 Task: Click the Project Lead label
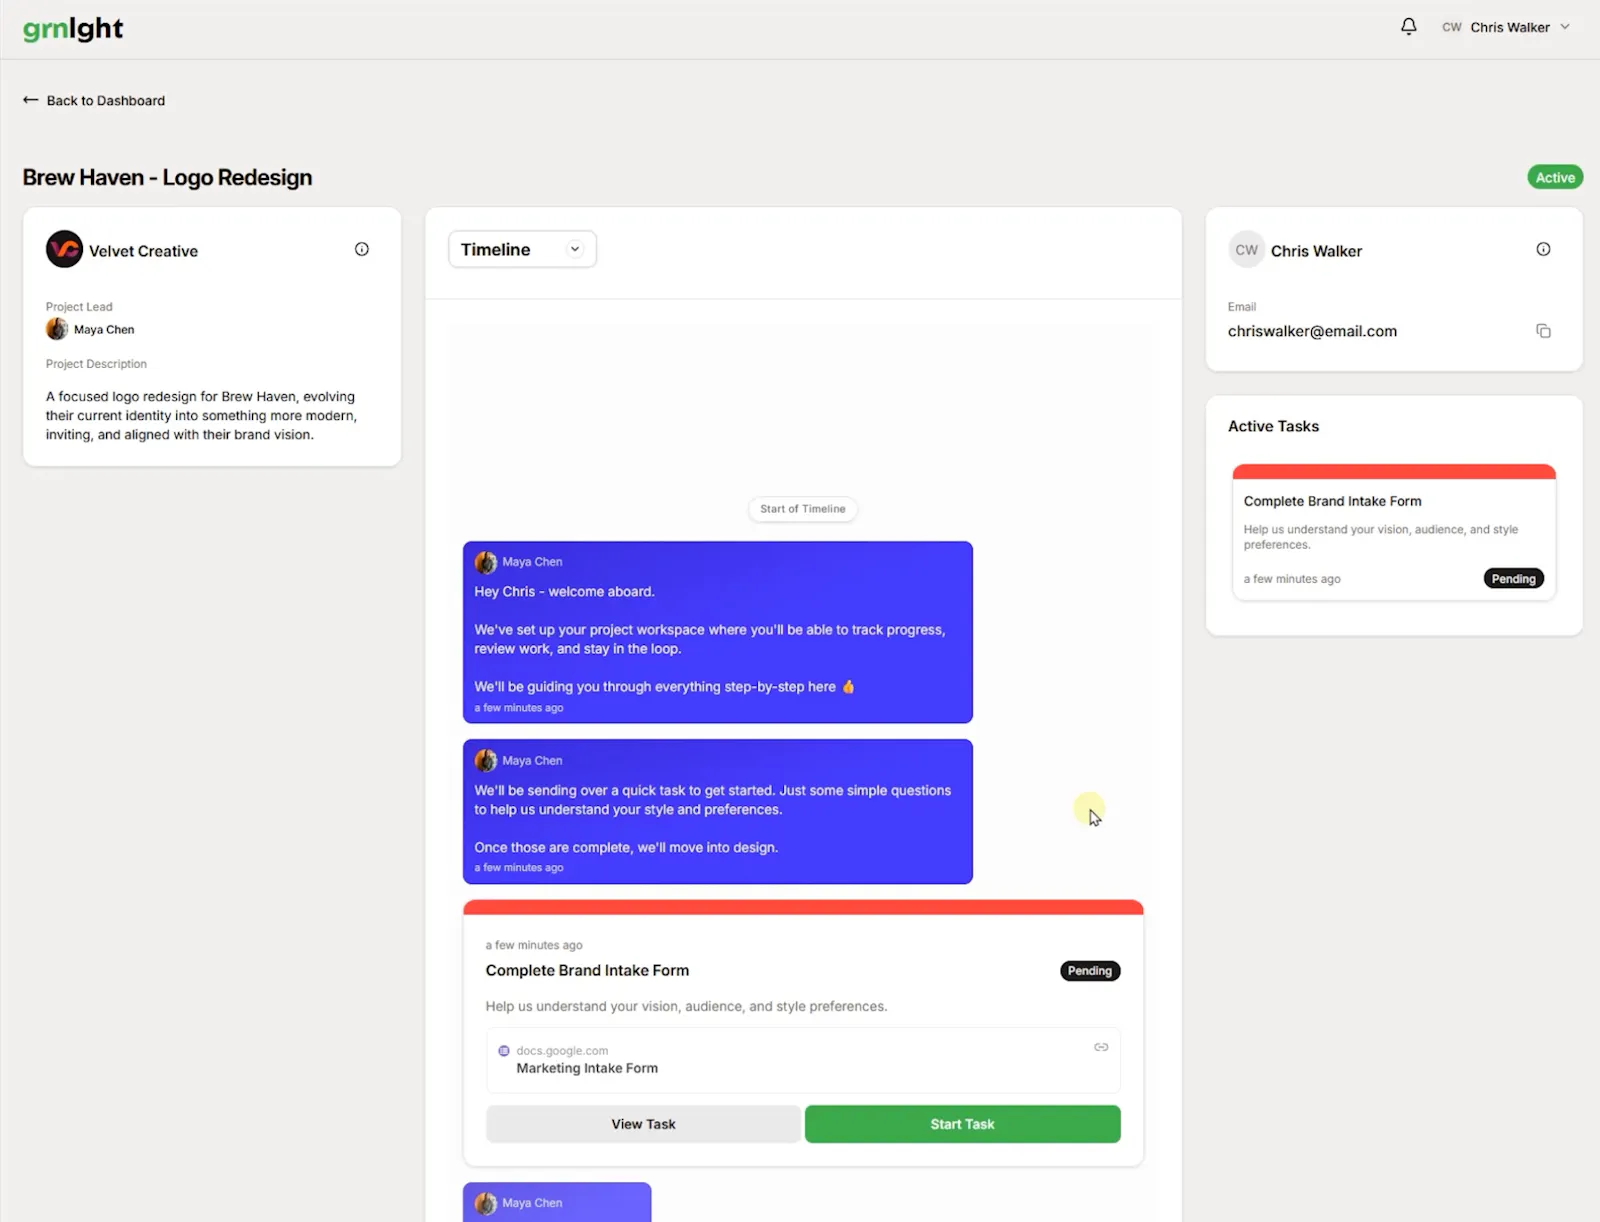pos(79,307)
